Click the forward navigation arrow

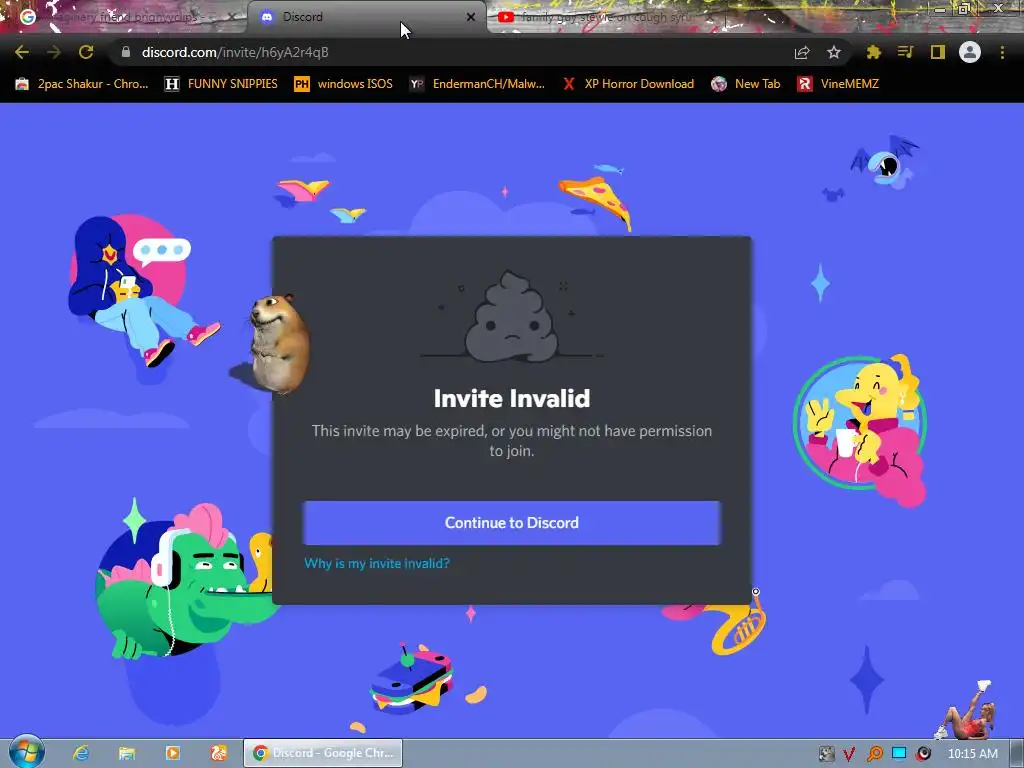(54, 52)
